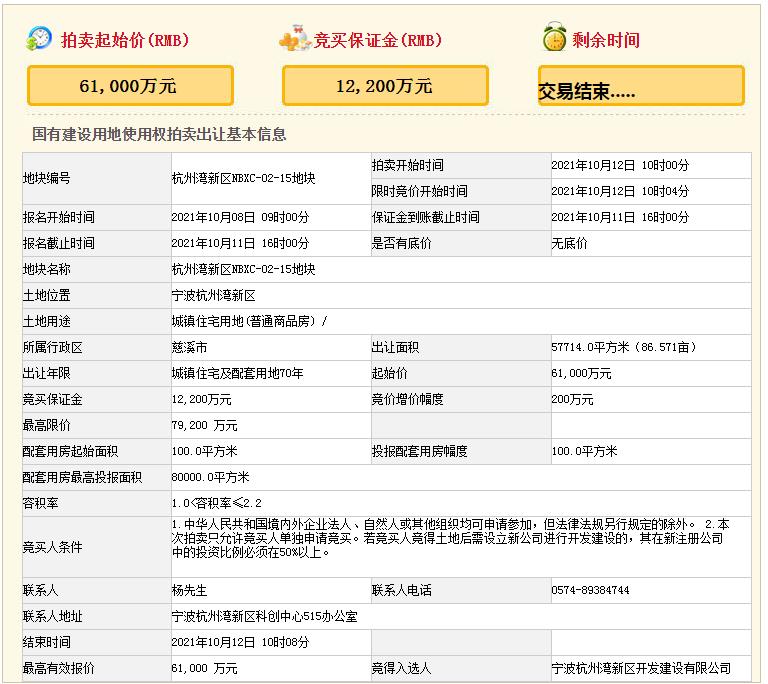Image resolution: width=768 pixels, height=684 pixels.
Task: Click the 土地位置 label
Action: pyautogui.click(x=47, y=295)
